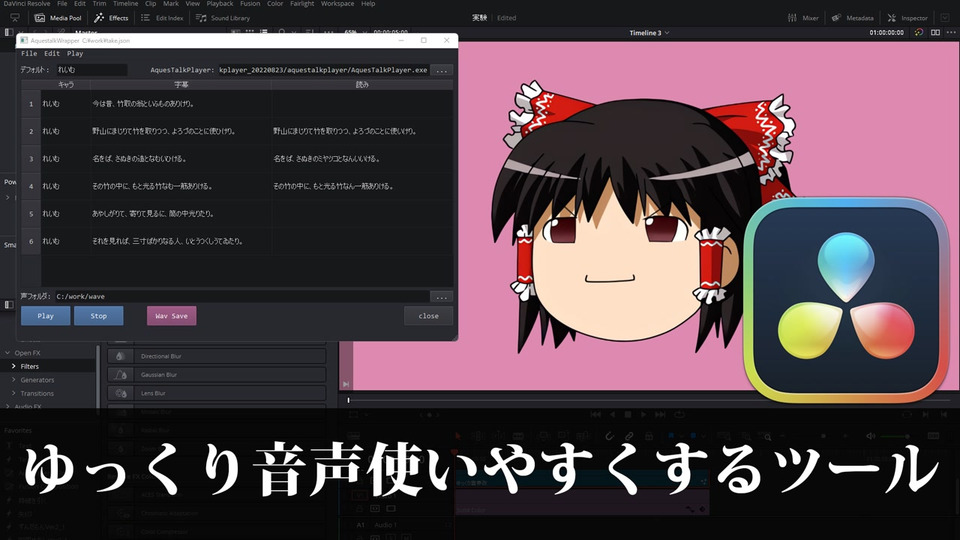Expand the Transitions tree item

(x=13, y=393)
